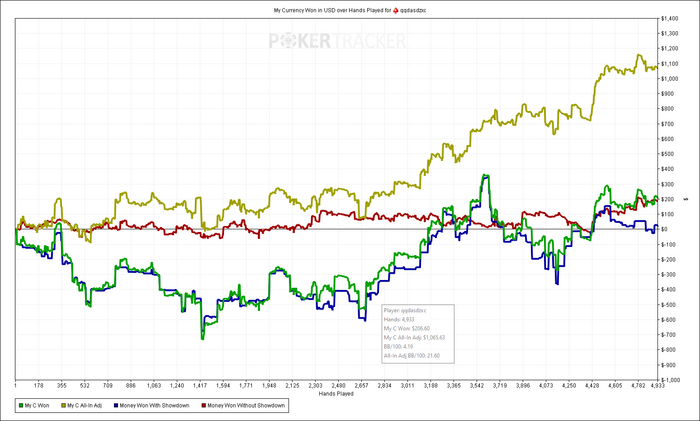The image size is (700, 421).
Task: Click the "$1,000" y-axis label
Action: pos(670,79)
